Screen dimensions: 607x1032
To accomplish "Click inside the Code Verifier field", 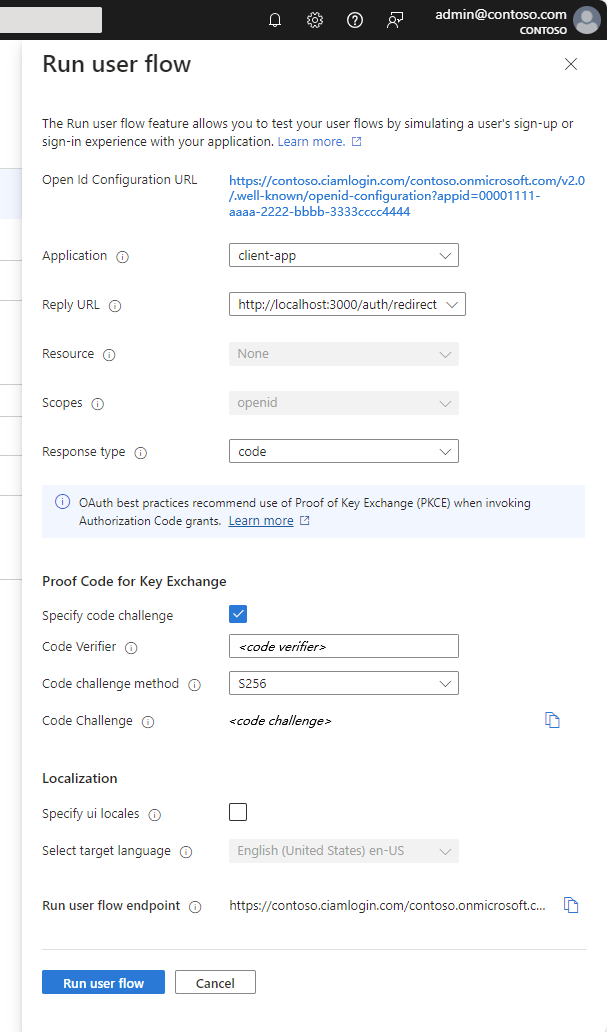I will (344, 646).
